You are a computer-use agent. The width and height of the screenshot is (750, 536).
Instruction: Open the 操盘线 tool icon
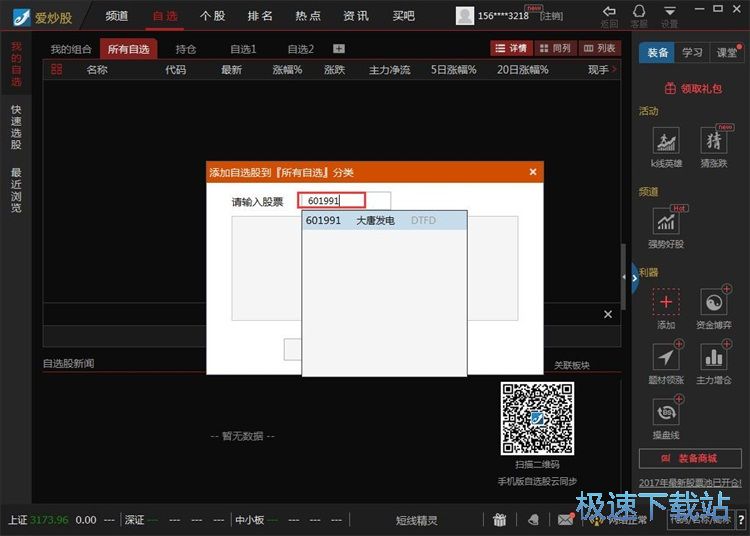coord(666,412)
